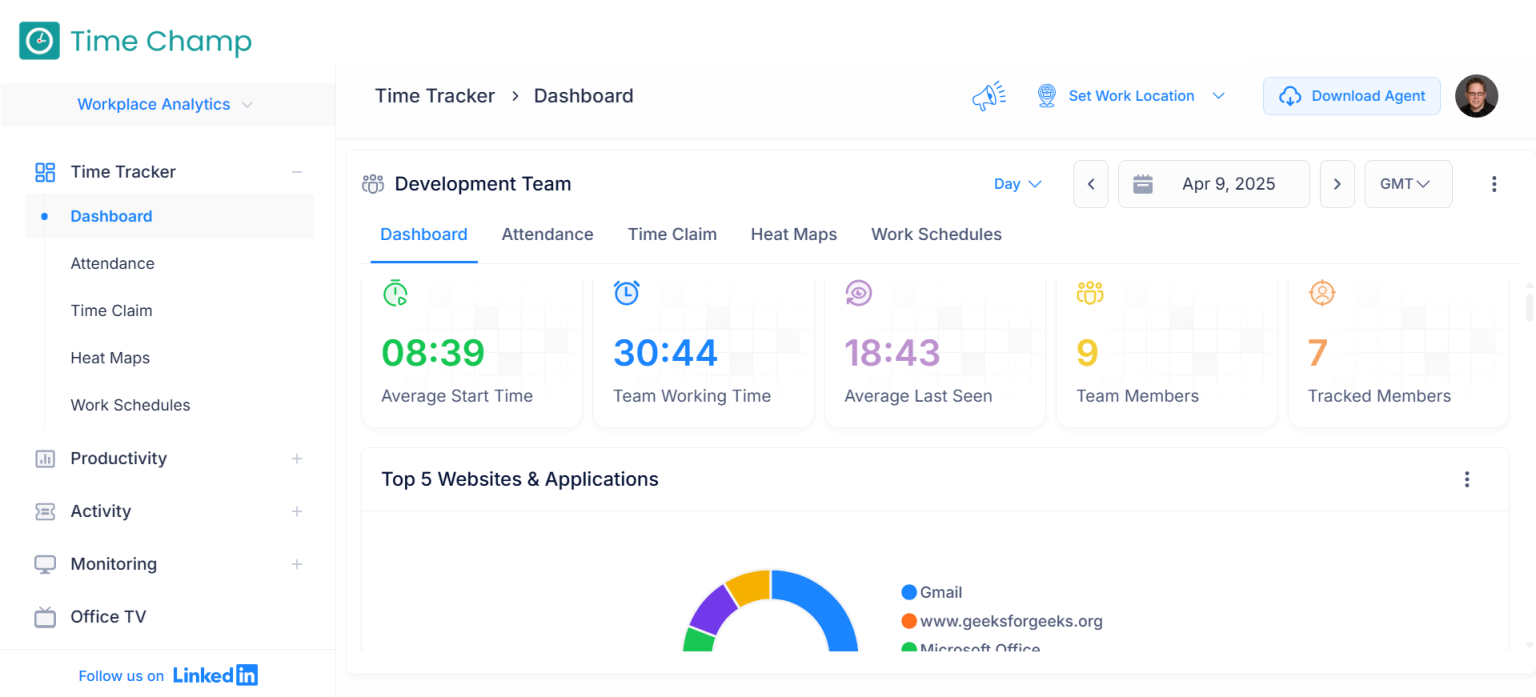Click the announcements megaphone icon
The width and height of the screenshot is (1536, 697).
[x=988, y=95]
